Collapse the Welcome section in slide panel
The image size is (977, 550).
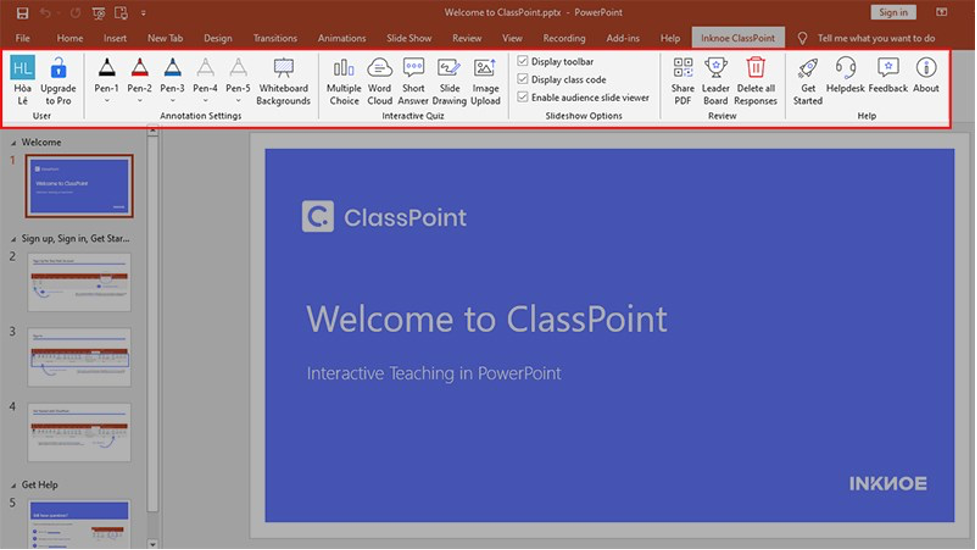pos(14,142)
